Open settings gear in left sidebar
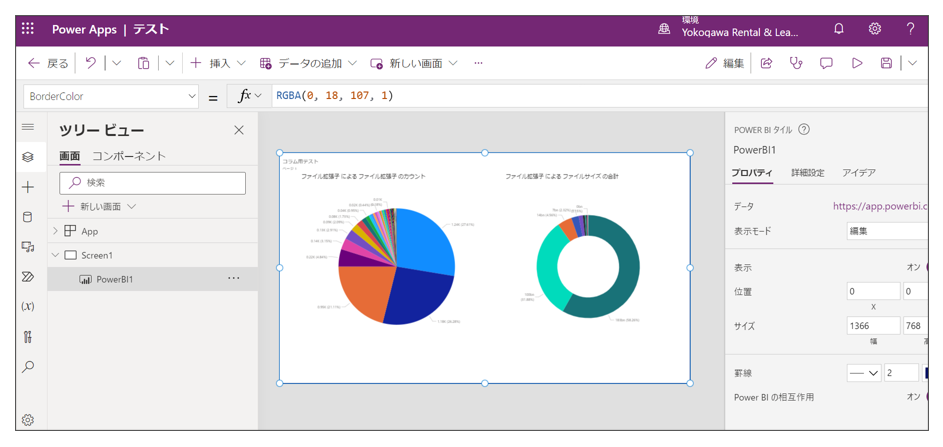The height and width of the screenshot is (447, 943). click(x=28, y=420)
